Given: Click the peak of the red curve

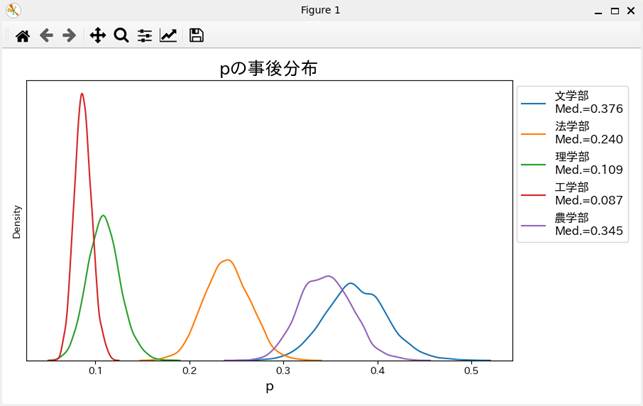Looking at the screenshot, I should click(82, 94).
